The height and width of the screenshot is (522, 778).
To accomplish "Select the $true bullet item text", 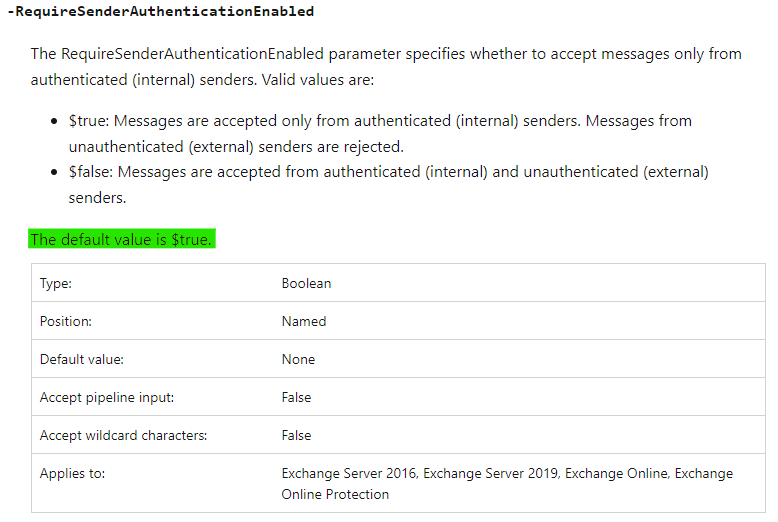I will pos(380,133).
